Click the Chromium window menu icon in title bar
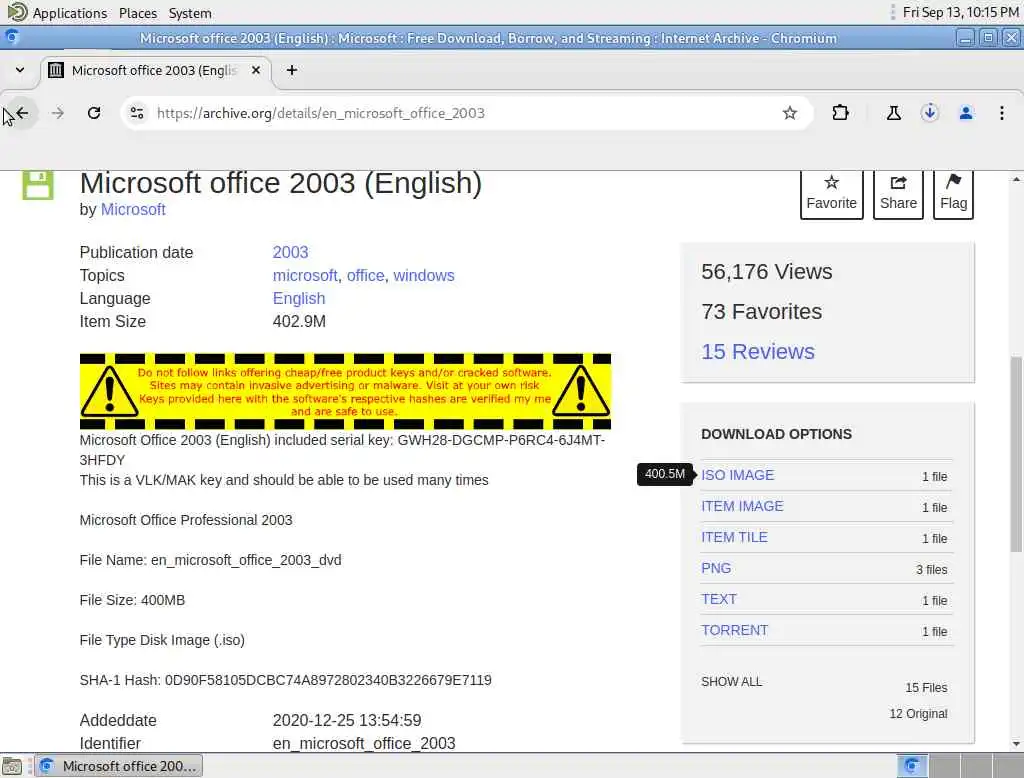Viewport: 1024px width, 778px height. (x=11, y=38)
